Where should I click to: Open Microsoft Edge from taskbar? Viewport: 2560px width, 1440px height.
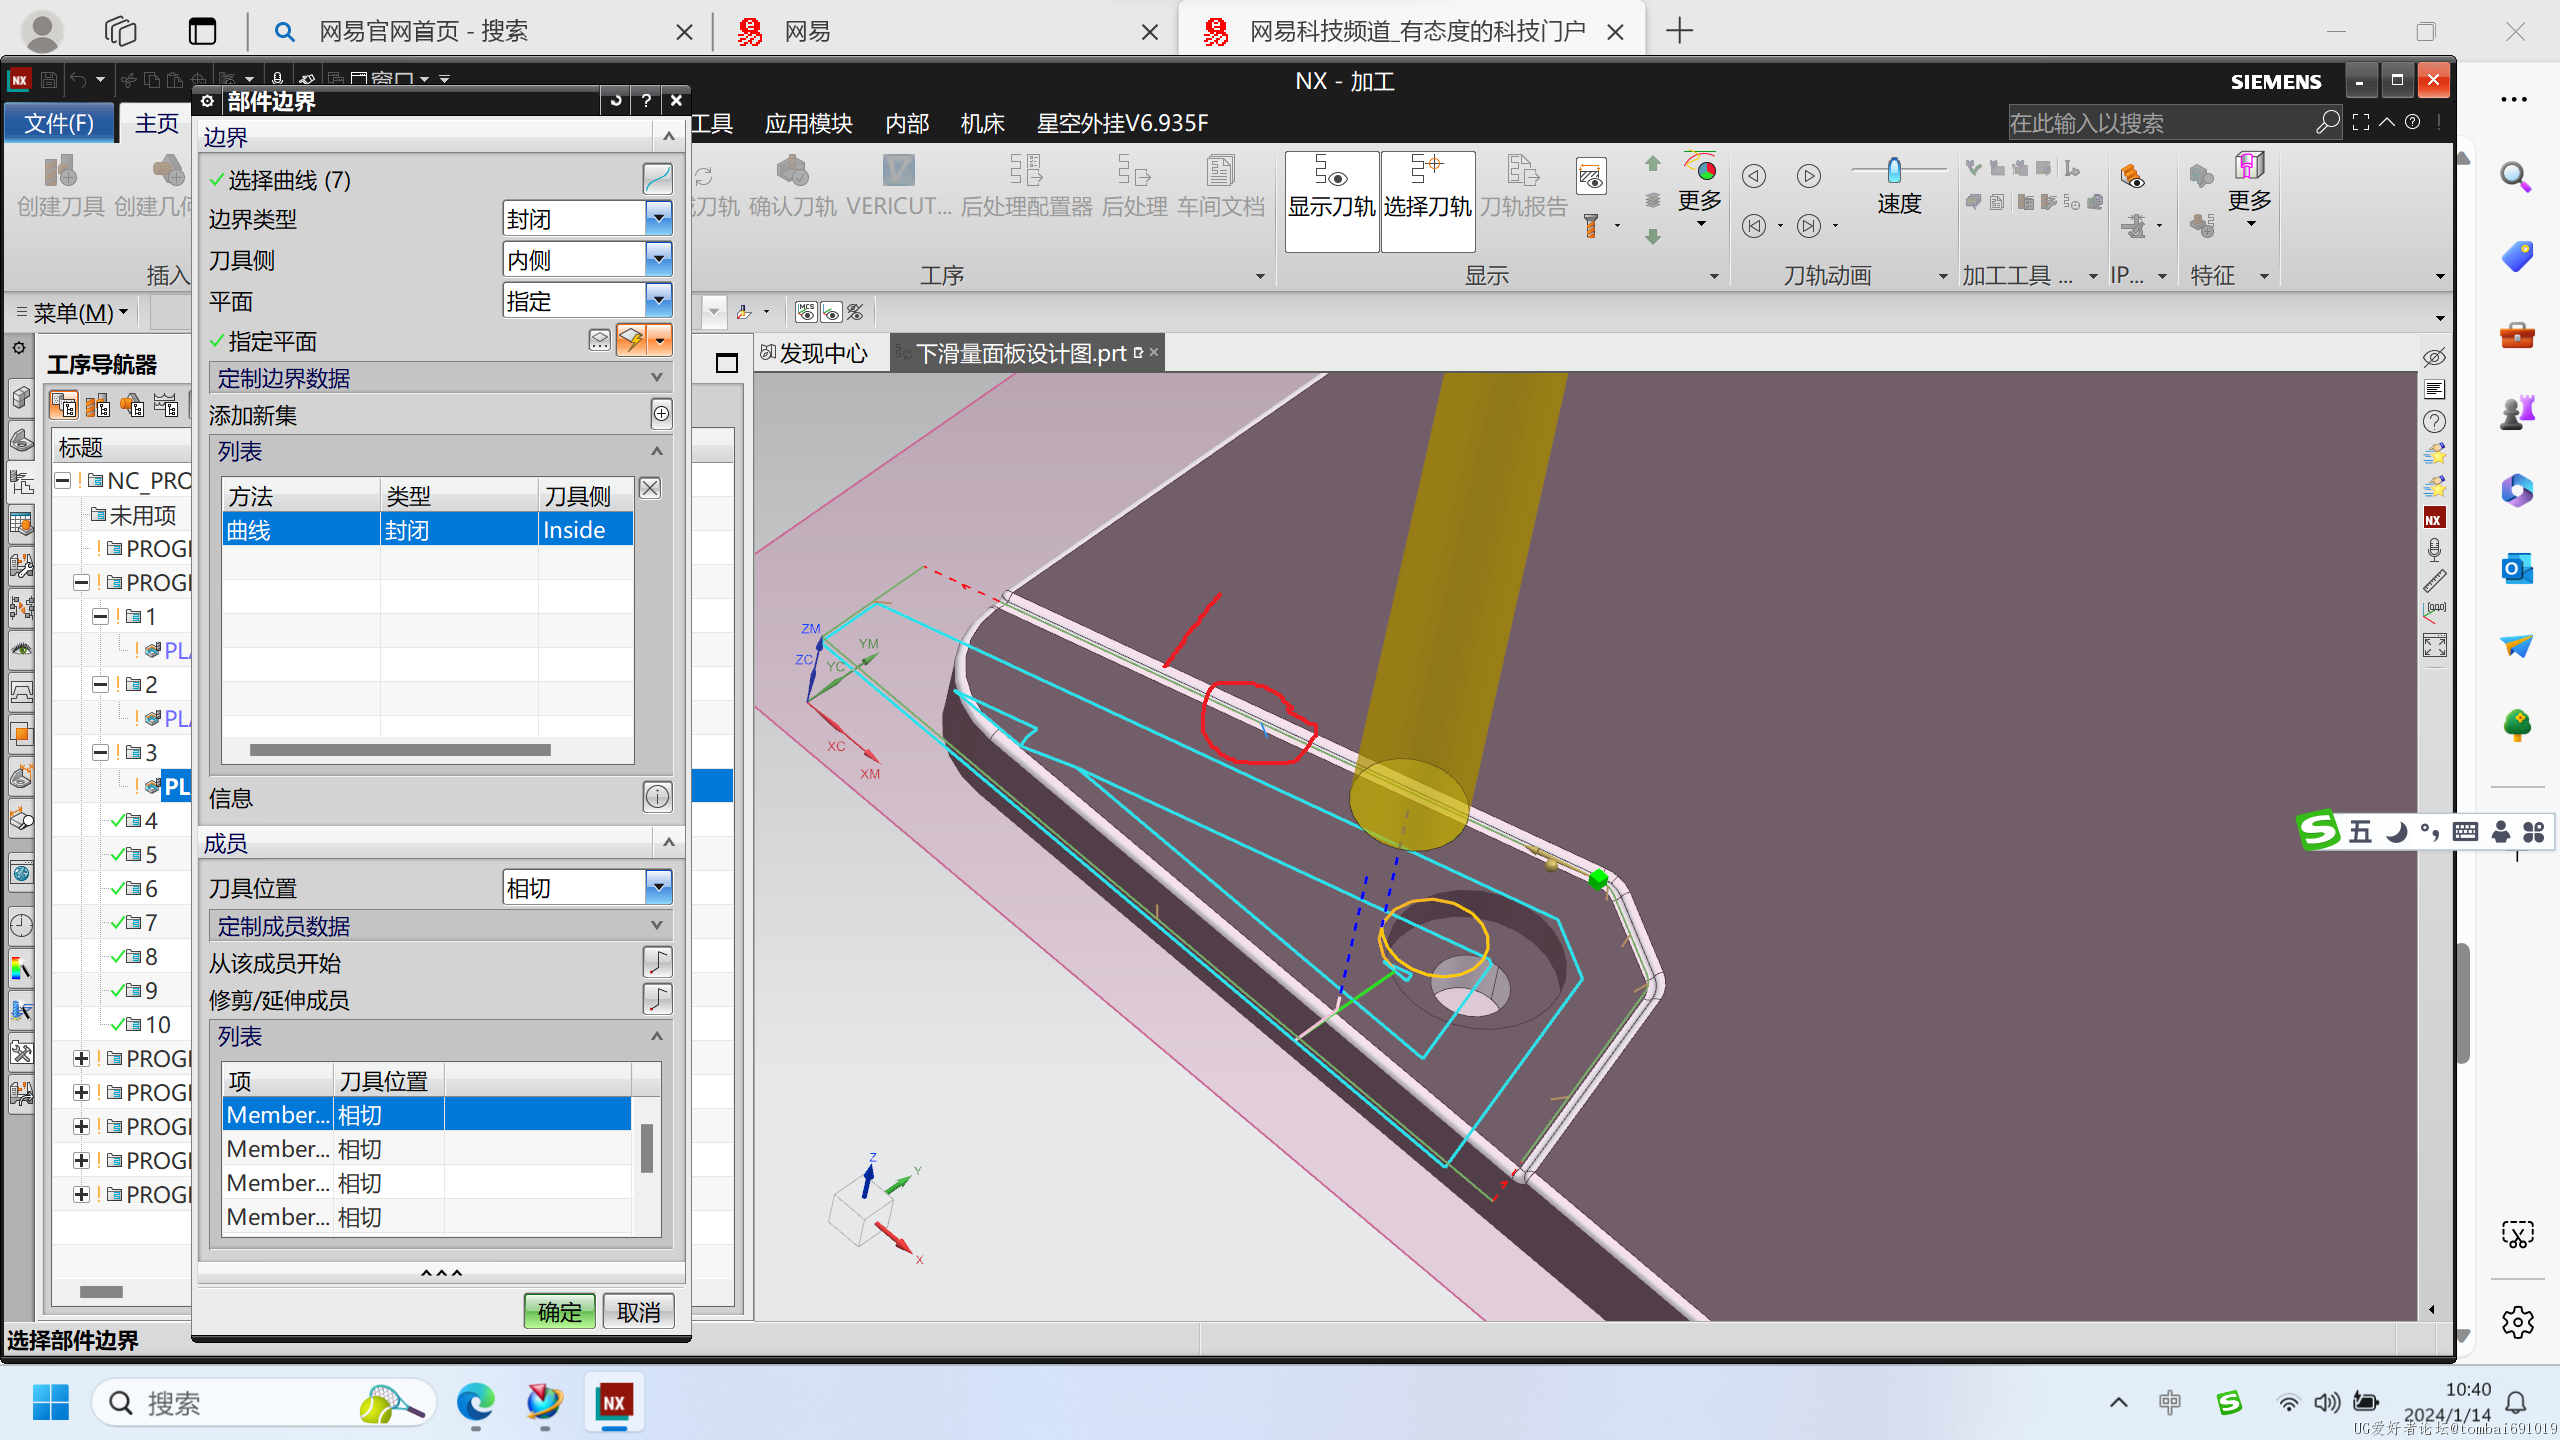coord(475,1402)
